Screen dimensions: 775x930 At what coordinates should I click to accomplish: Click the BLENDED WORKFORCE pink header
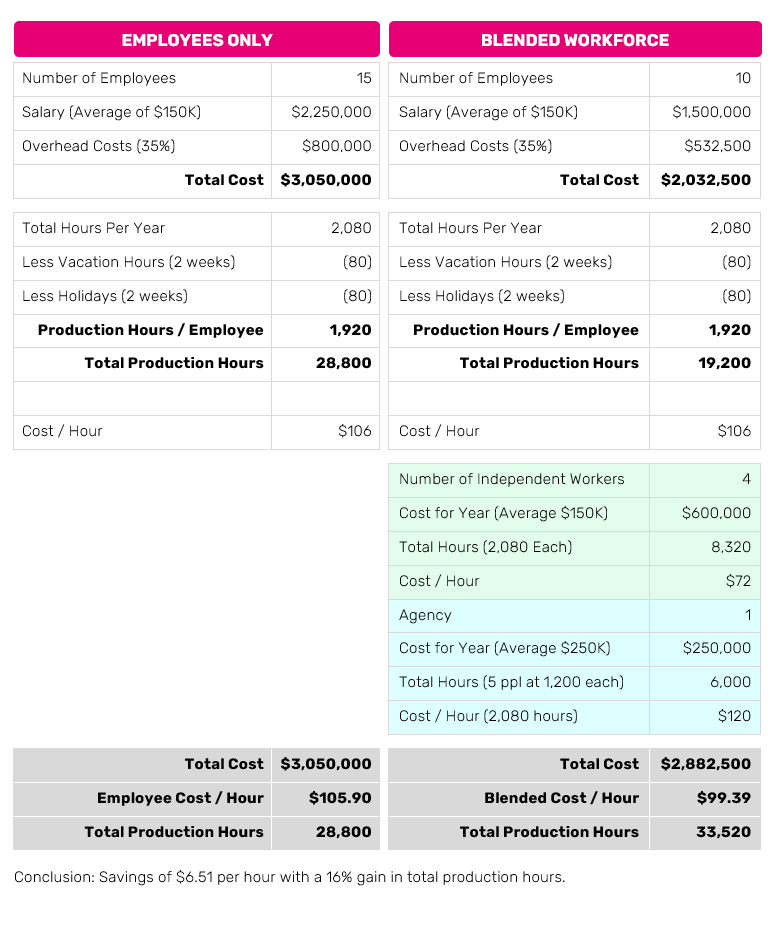574,40
